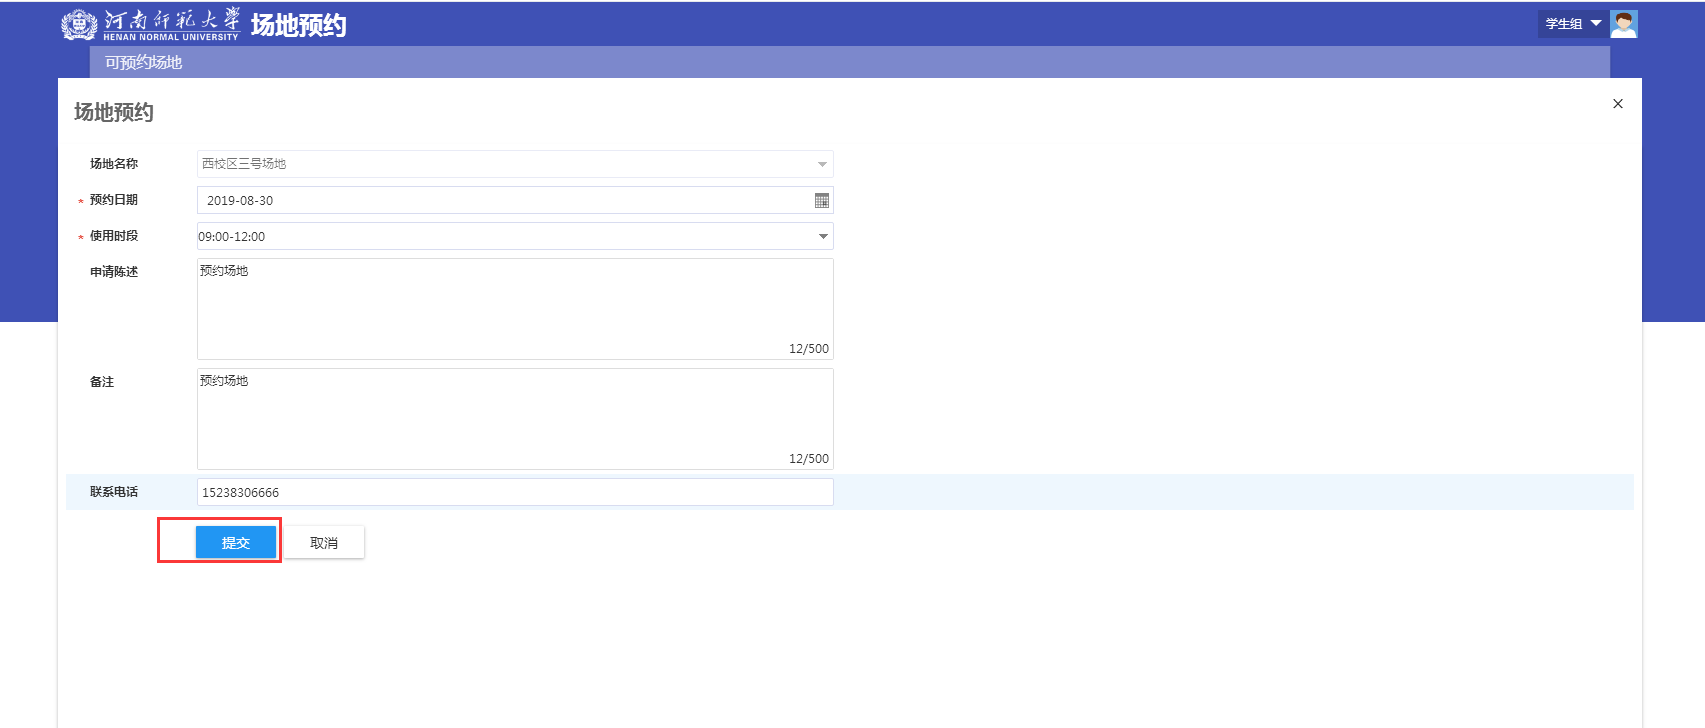Click the 西校区三号场地 venue name field
Screen dimensions: 1705x728
(x=500, y=164)
